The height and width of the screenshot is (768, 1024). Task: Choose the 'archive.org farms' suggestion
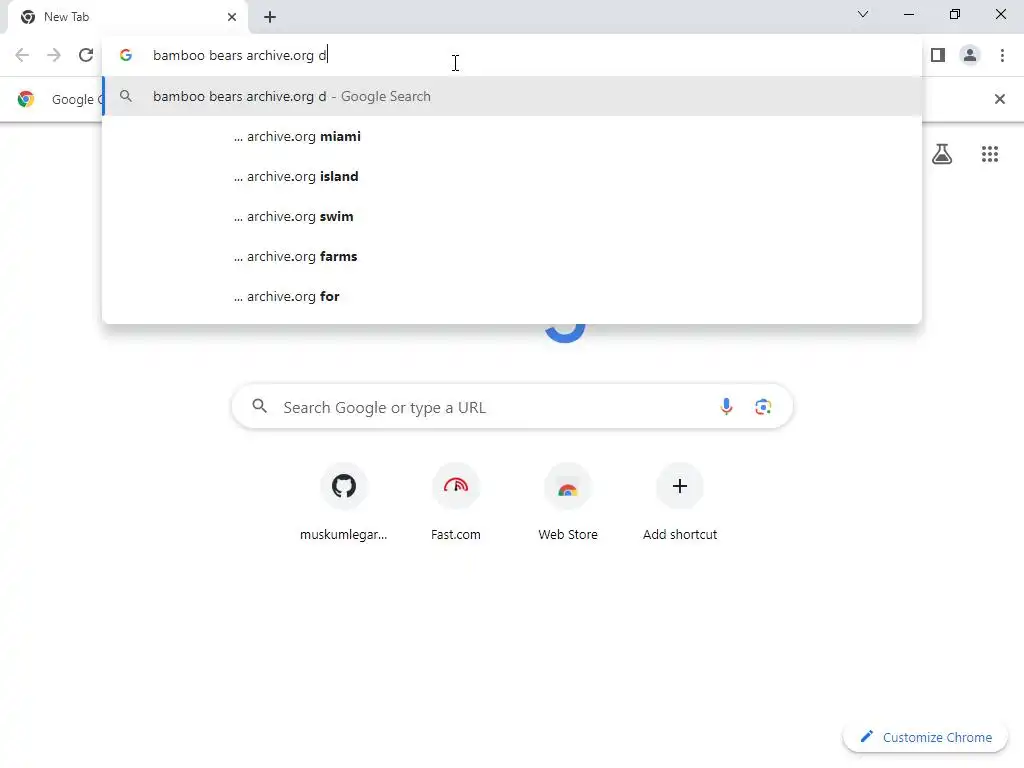512,256
